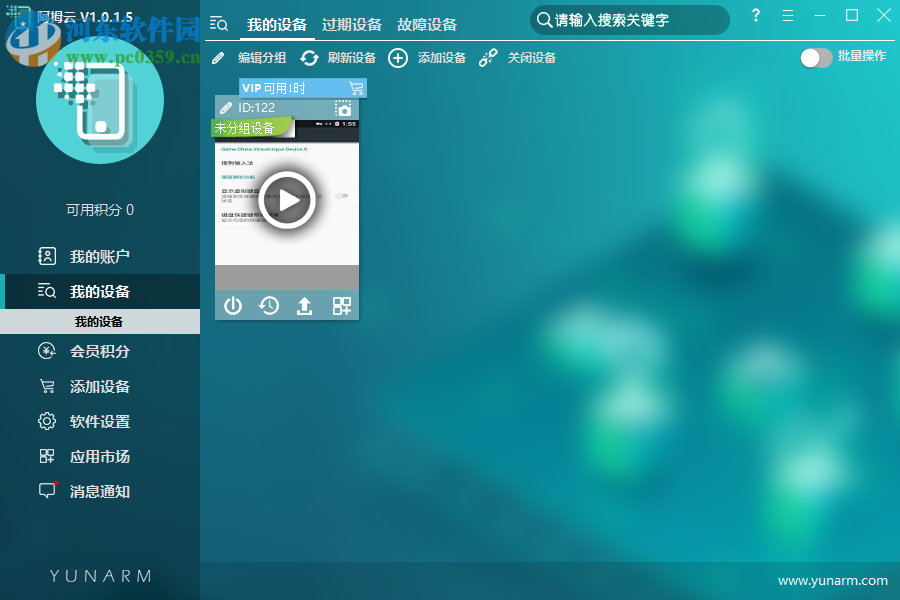Viewport: 900px width, 600px height.
Task: Click the pencil icon beside ID:122 to rename
Action: pyautogui.click(x=224, y=108)
